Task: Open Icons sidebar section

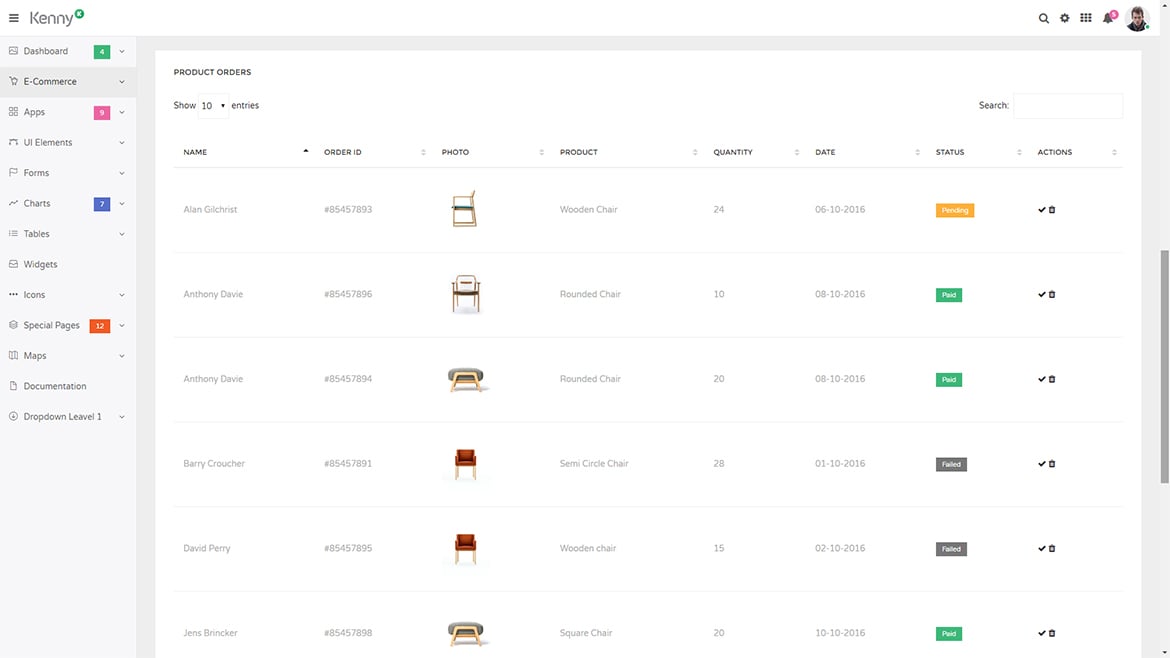Action: point(68,295)
